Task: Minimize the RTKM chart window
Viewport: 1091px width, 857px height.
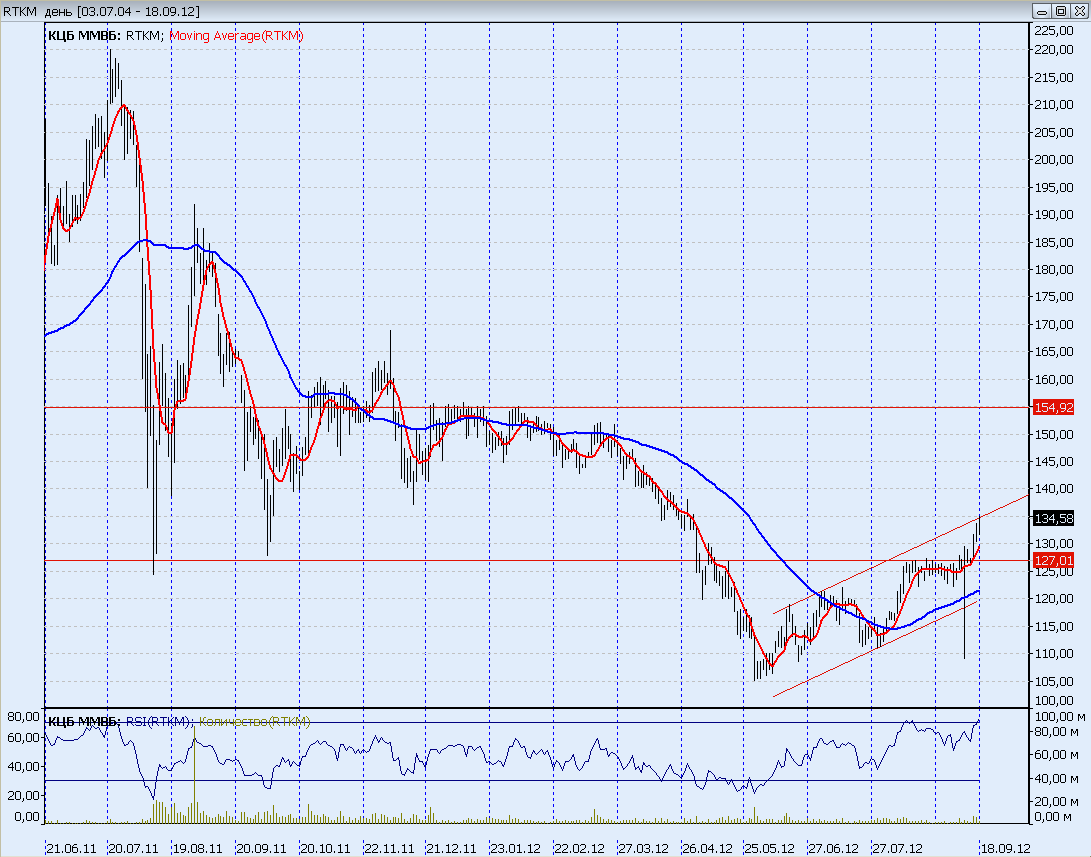Action: tap(1042, 11)
